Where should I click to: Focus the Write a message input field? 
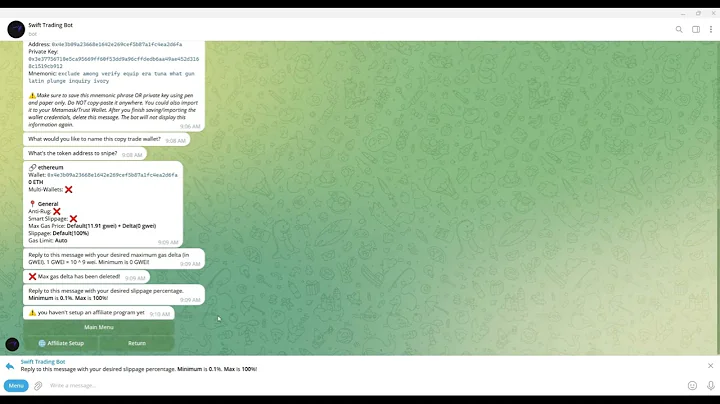[x=363, y=386]
